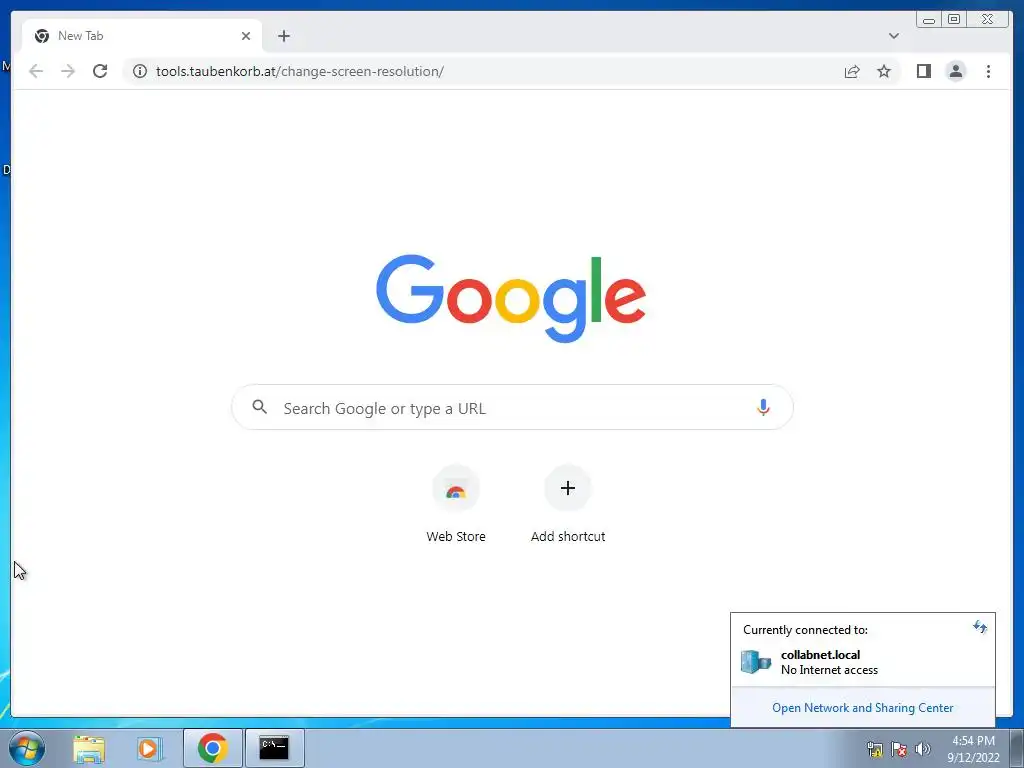
Task: Click the network tray icon
Action: 874,749
